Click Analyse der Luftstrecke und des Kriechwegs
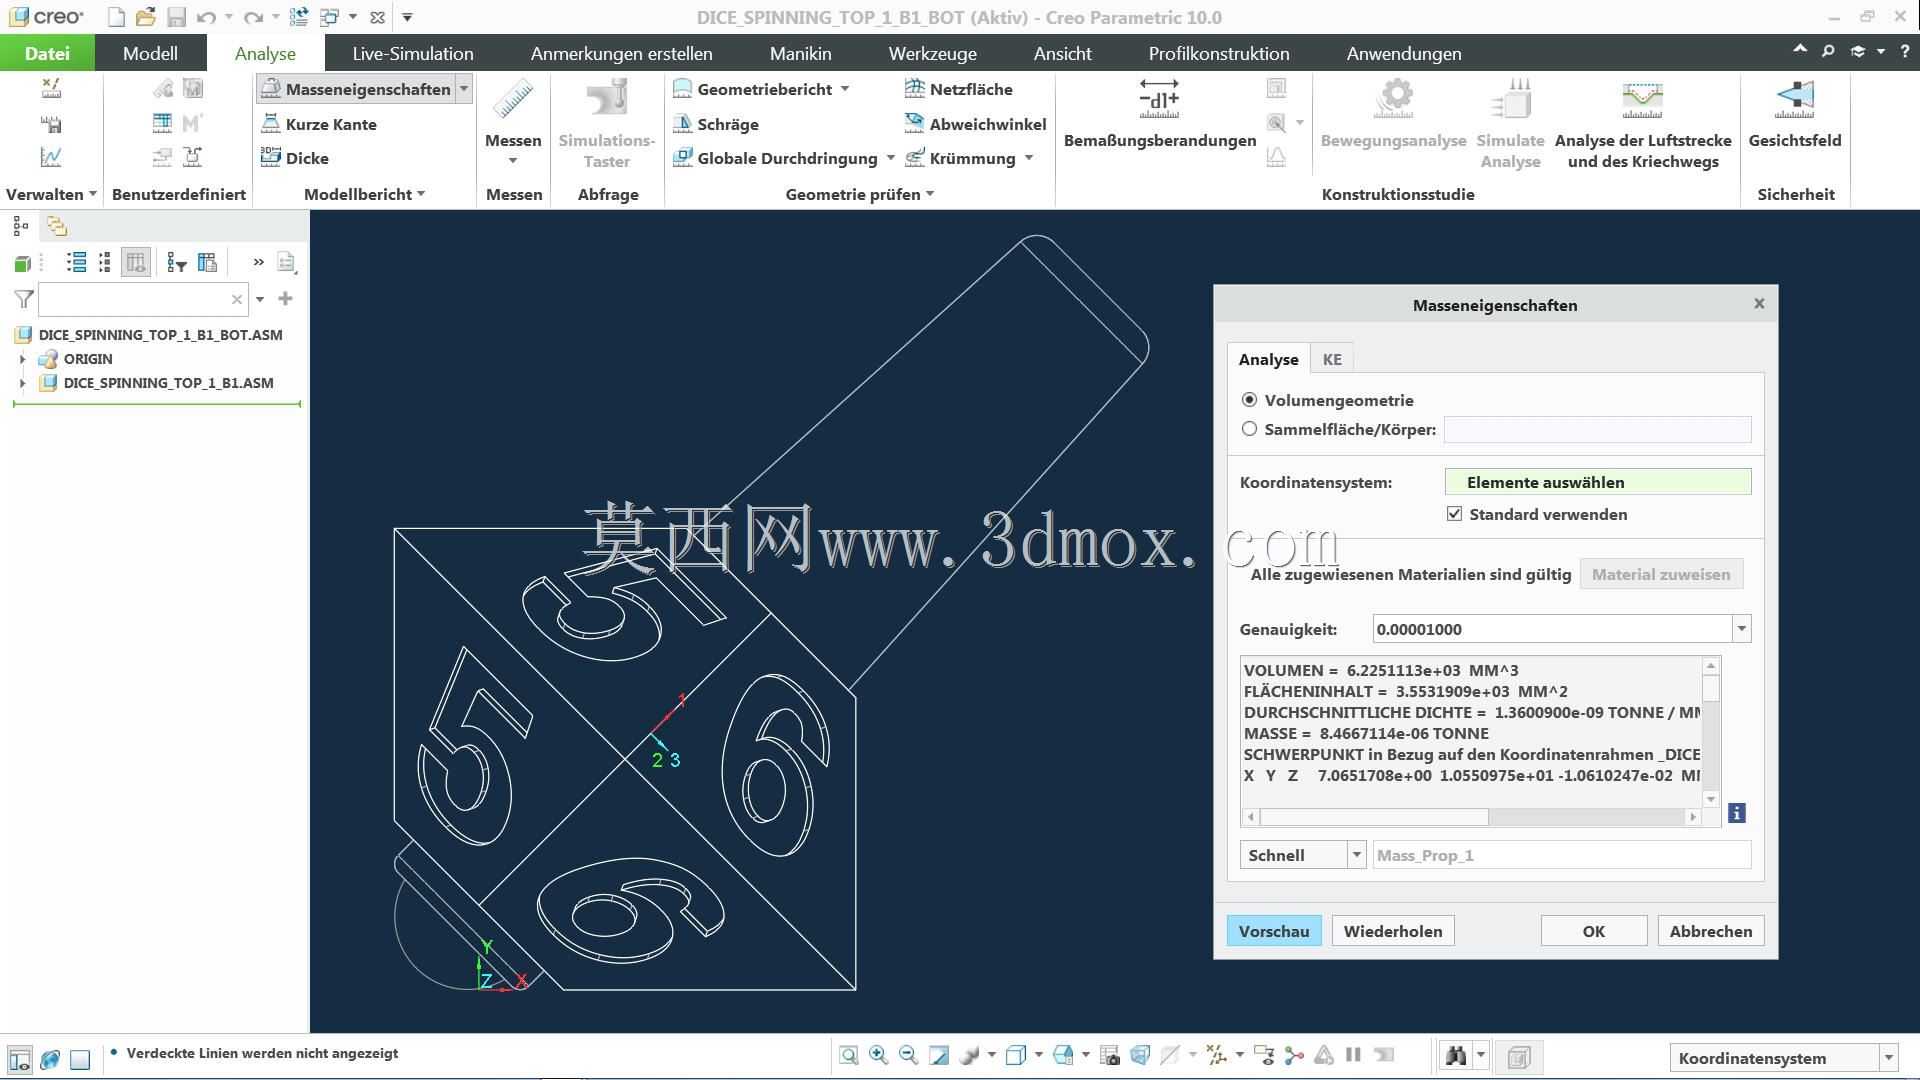This screenshot has height=1080, width=1920. point(1643,124)
